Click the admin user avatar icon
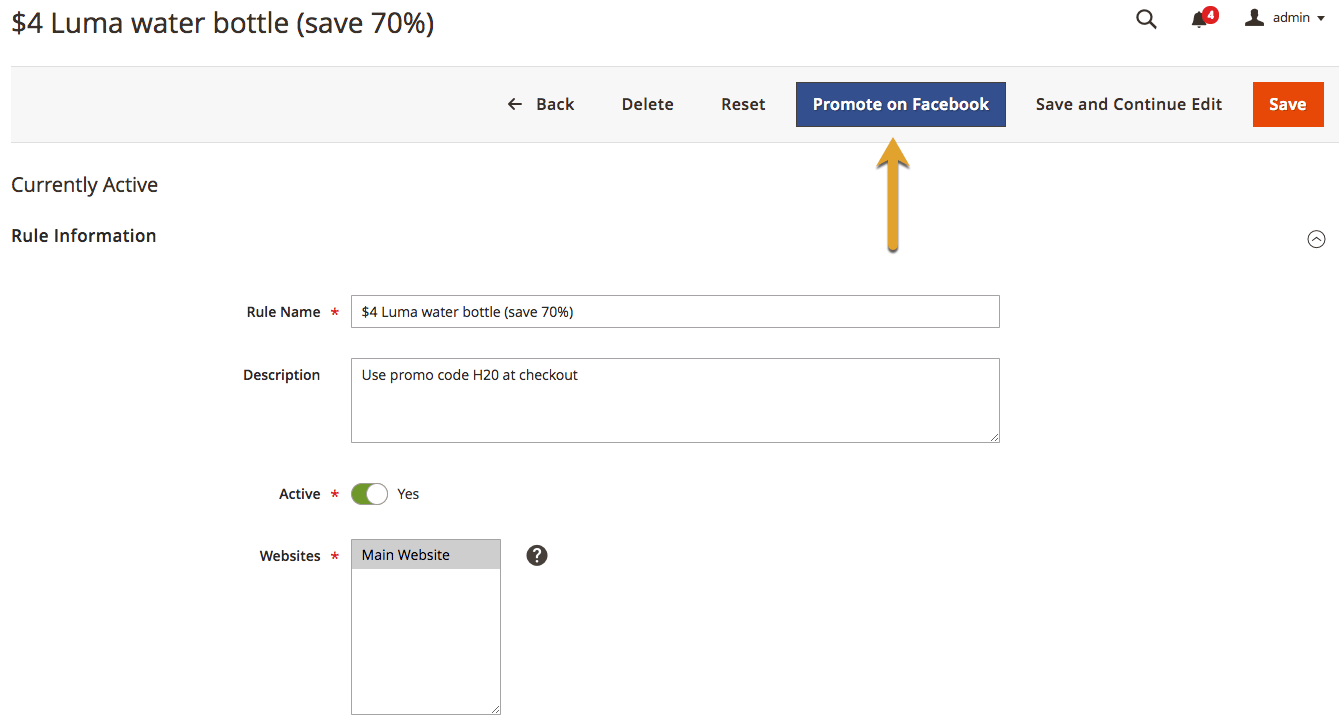Viewport: 1344px width, 728px height. (1254, 18)
